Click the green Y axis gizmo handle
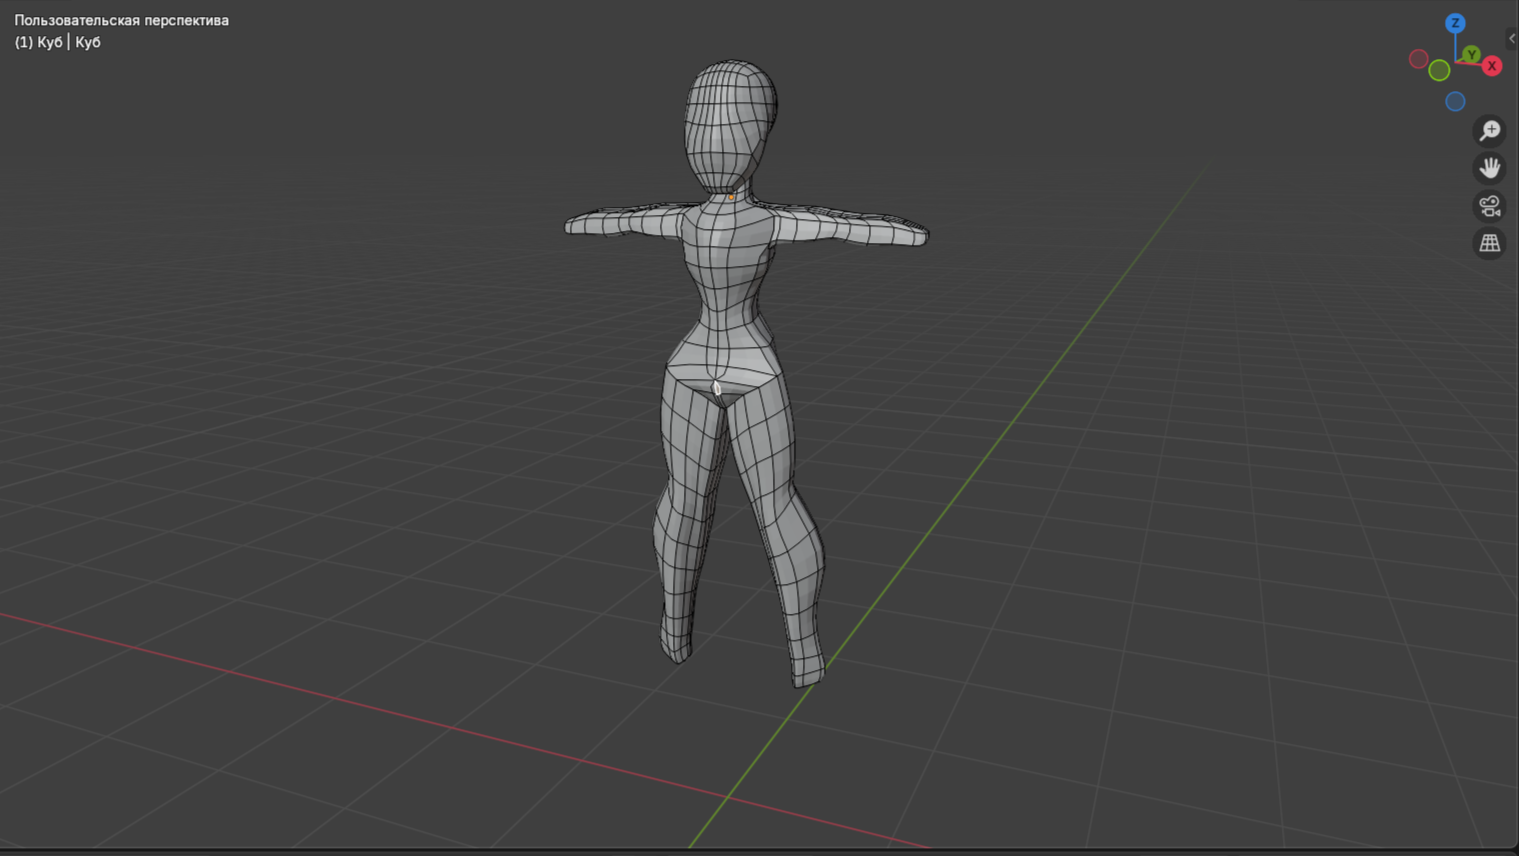This screenshot has height=856, width=1519. tap(1471, 54)
